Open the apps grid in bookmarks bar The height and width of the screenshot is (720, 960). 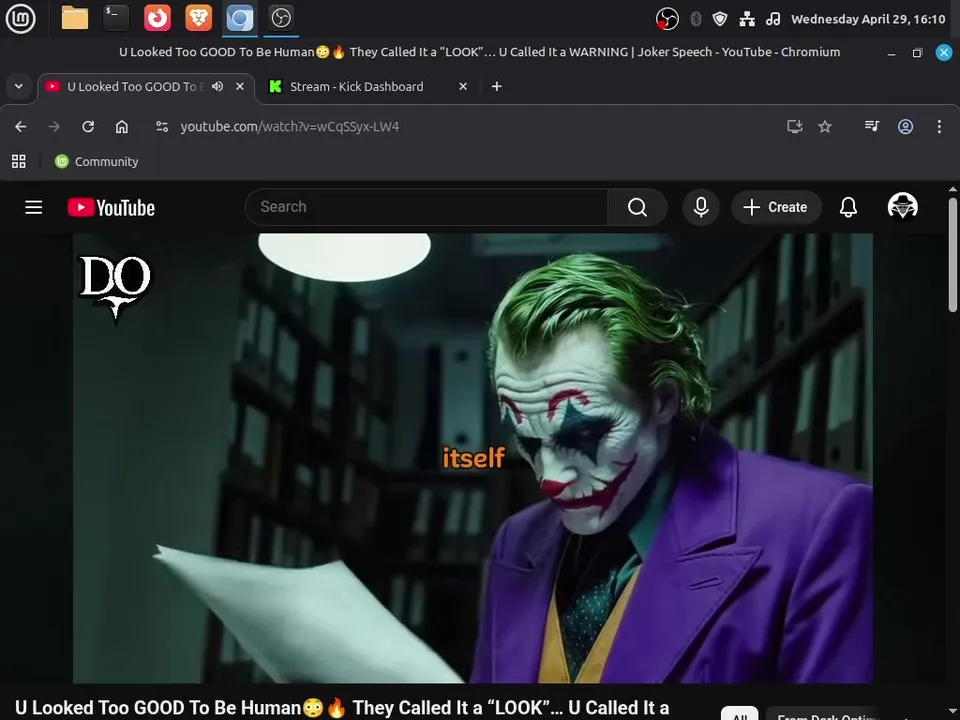(x=19, y=161)
